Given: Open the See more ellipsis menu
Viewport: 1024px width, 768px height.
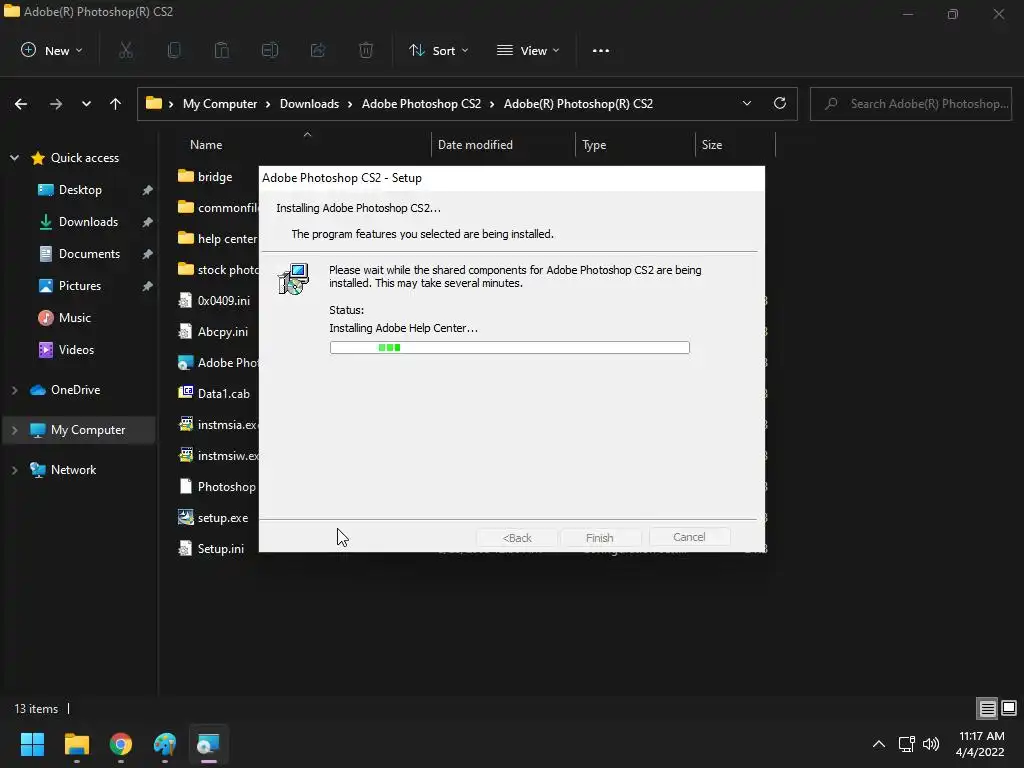Looking at the screenshot, I should tap(601, 50).
